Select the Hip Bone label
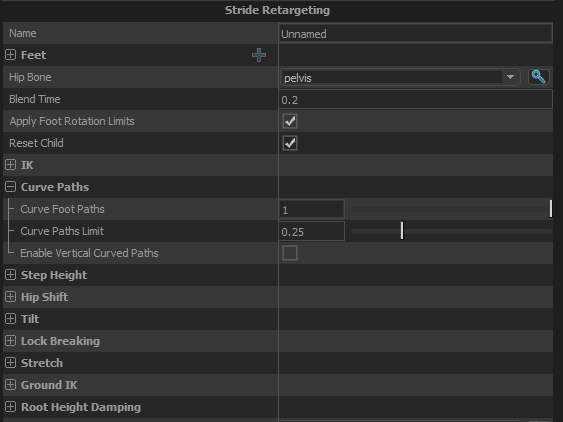 tap(30, 77)
